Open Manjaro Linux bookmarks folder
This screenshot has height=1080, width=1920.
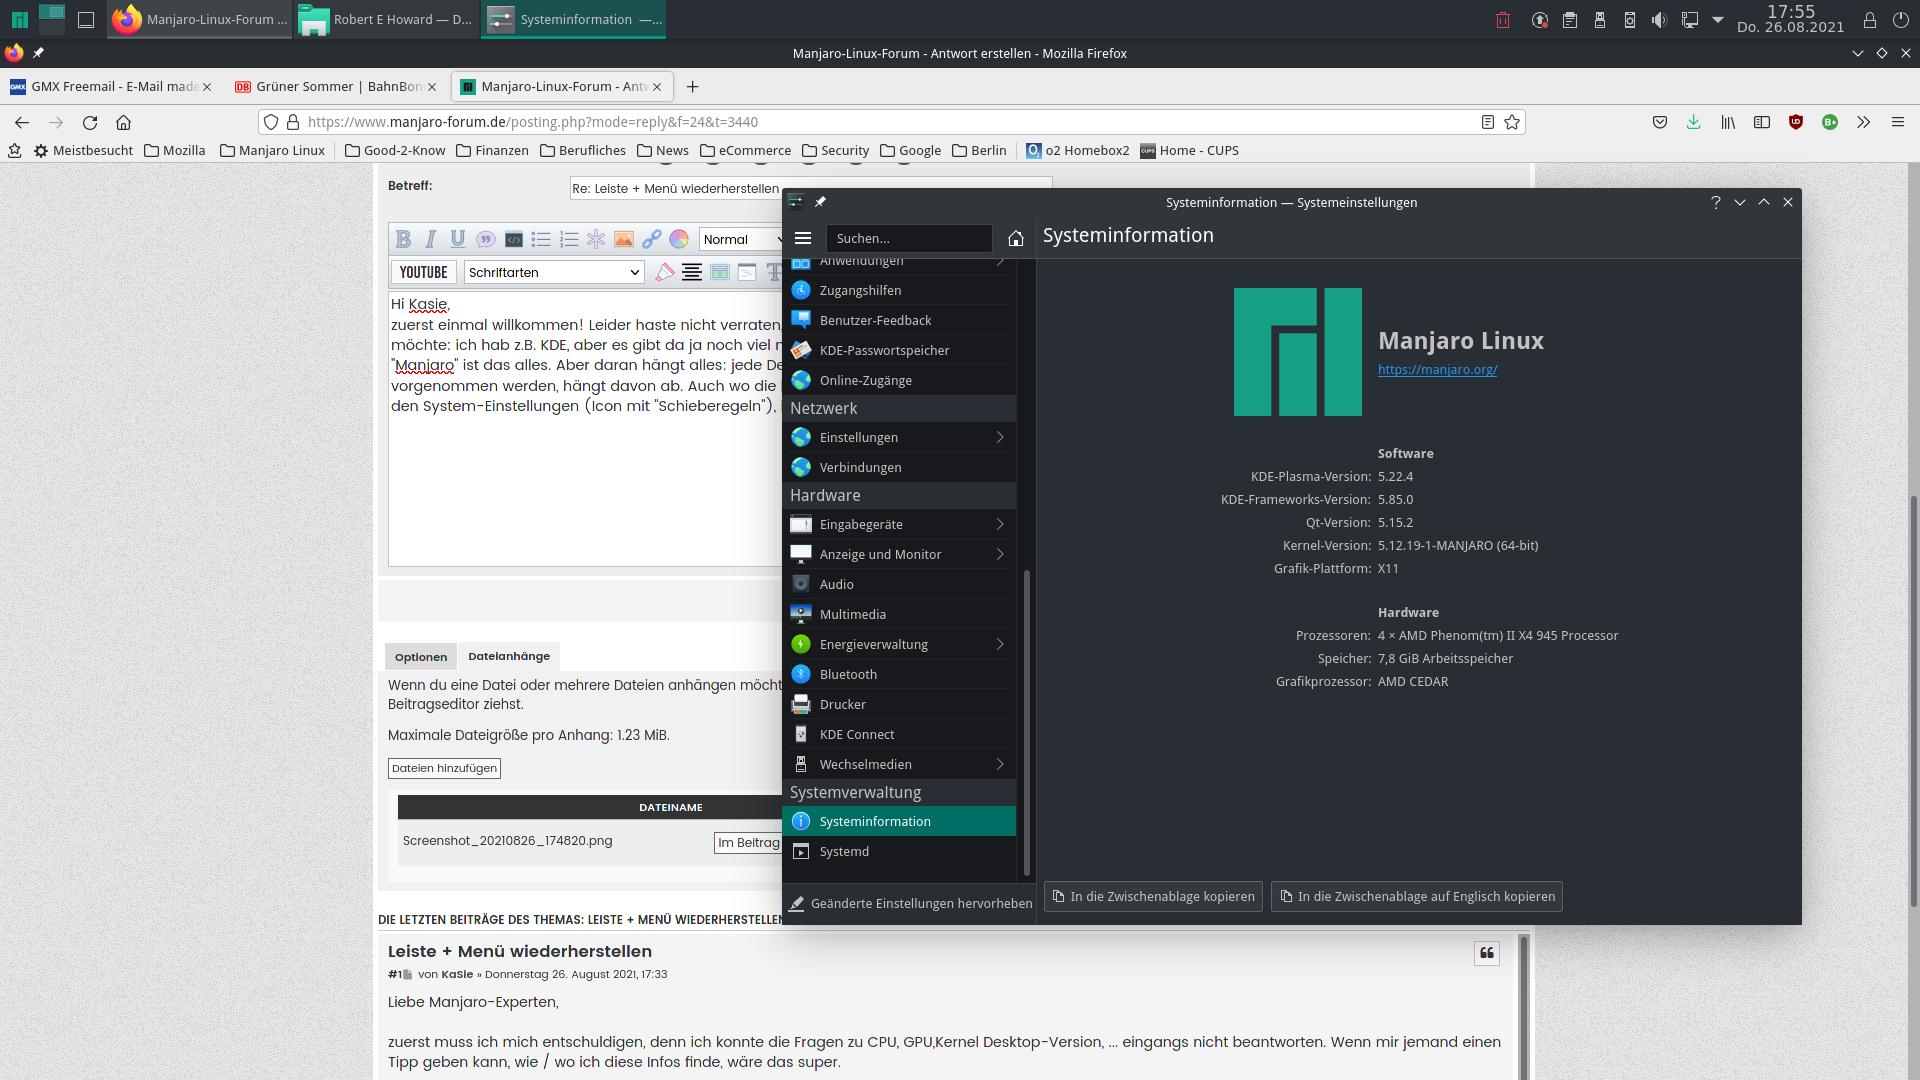coord(272,150)
